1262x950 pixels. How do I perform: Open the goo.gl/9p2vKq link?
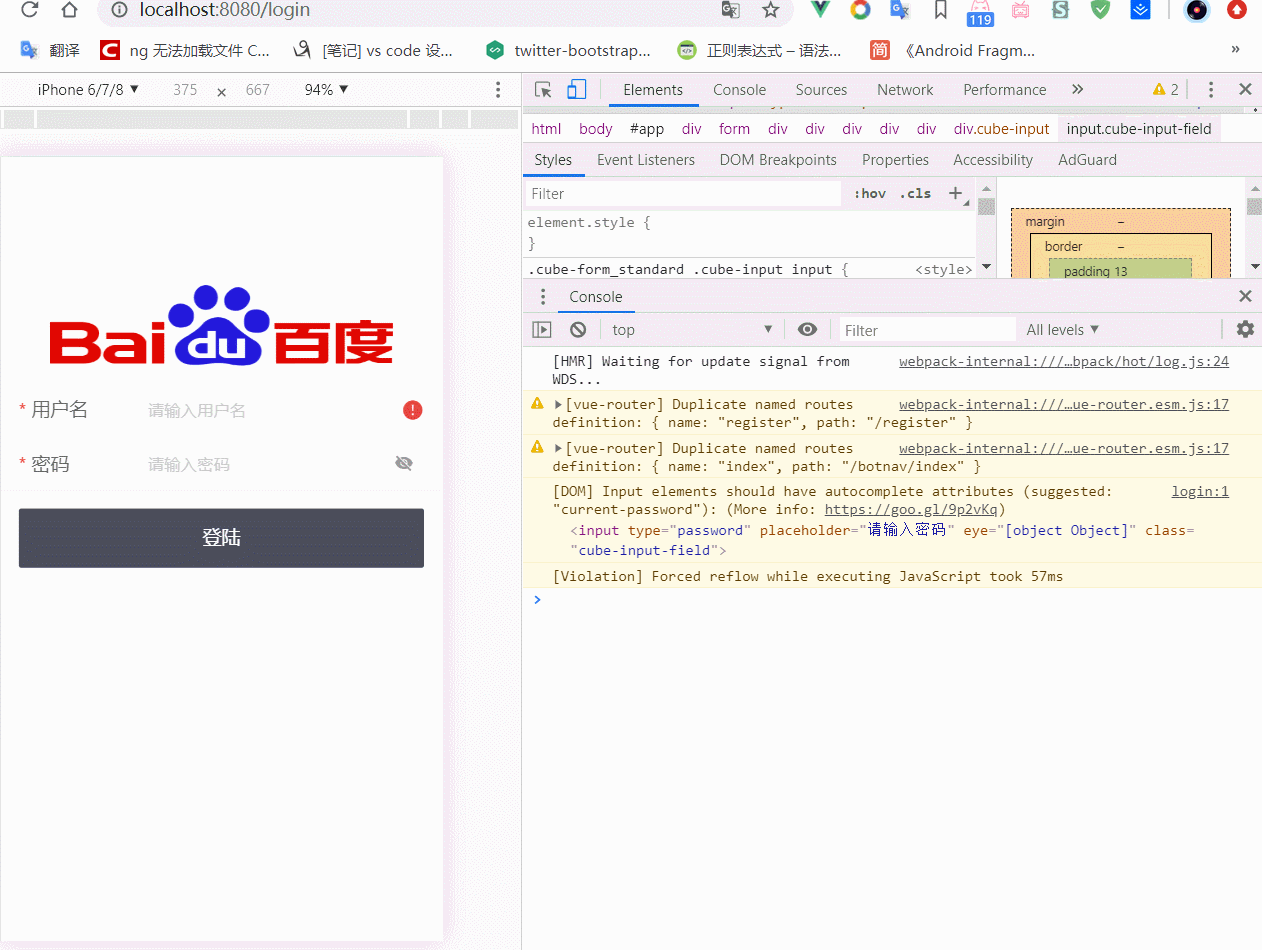[x=910, y=509]
